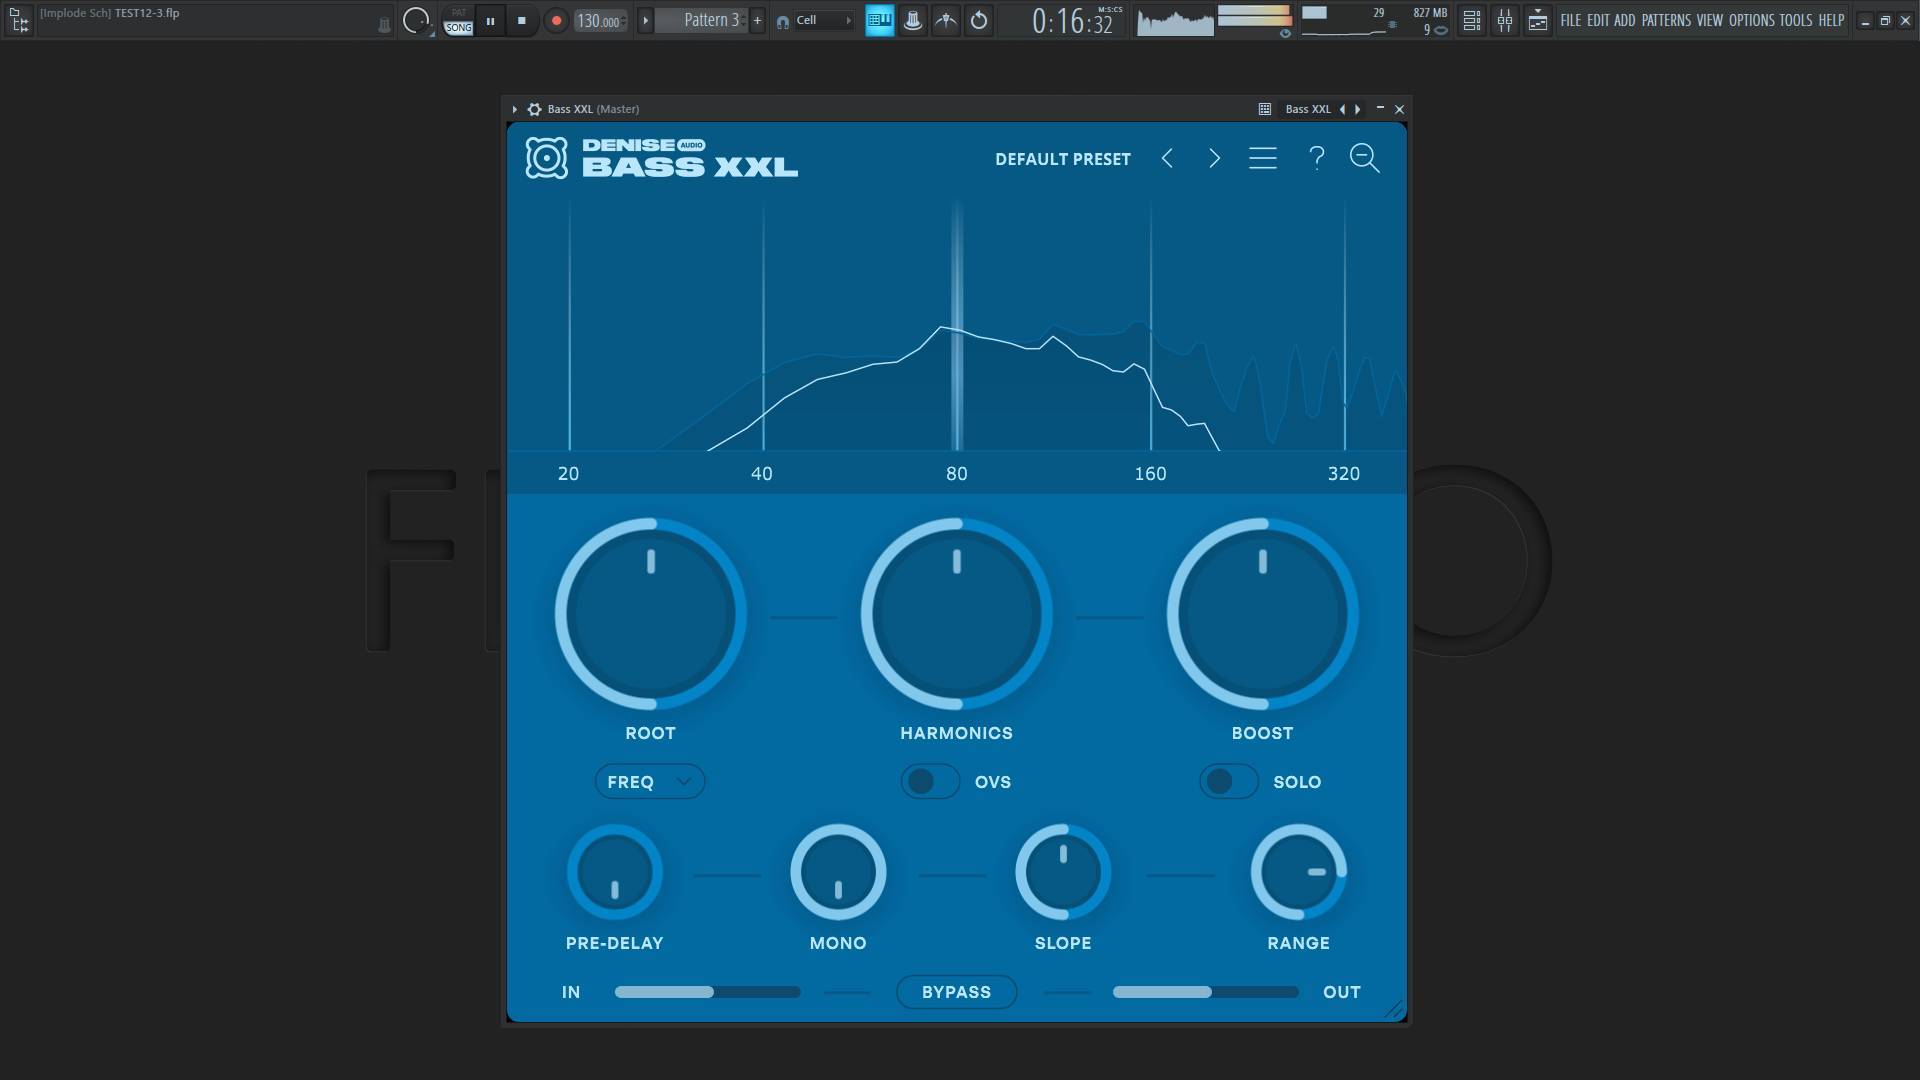Click the PRE-DELAY knob
This screenshot has width=1920, height=1080.
[615, 872]
